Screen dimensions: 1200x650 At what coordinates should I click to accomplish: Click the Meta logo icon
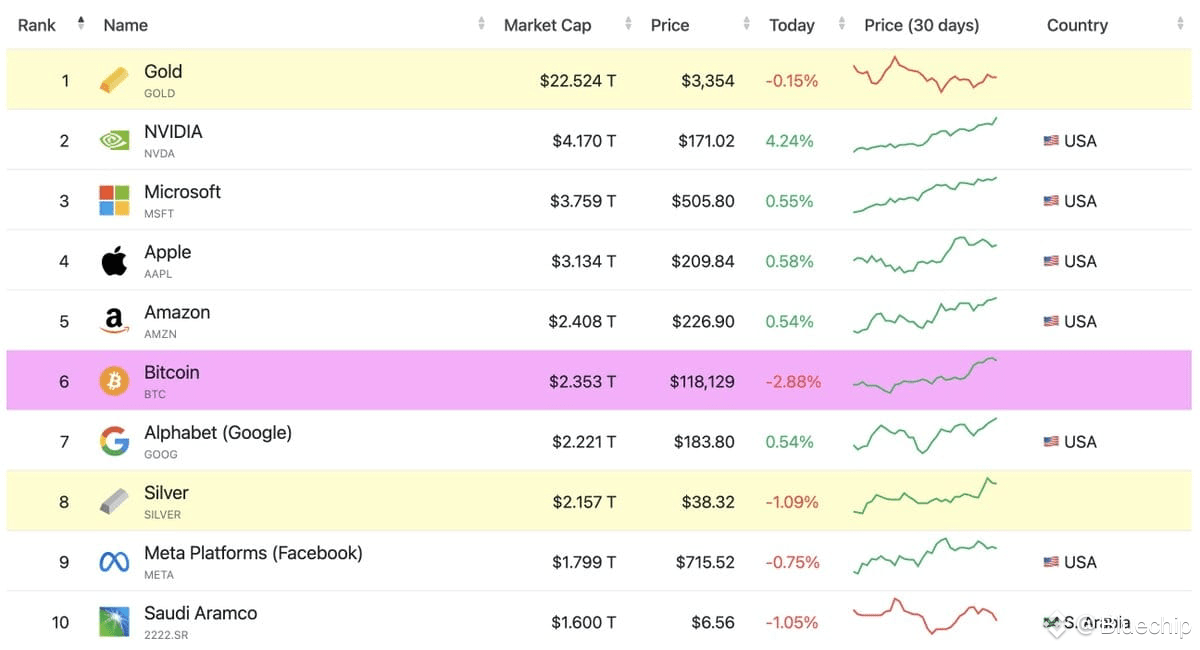(114, 562)
